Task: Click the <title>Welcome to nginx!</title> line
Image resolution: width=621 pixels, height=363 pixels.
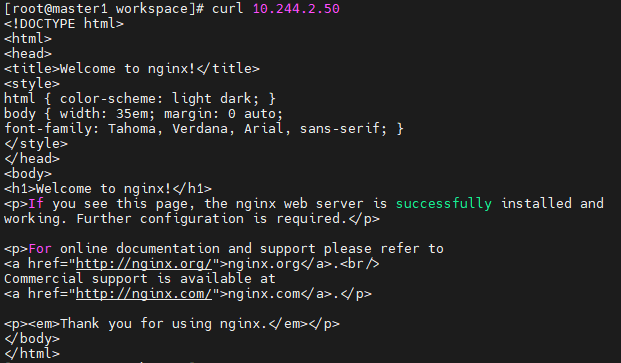Action: (x=132, y=69)
